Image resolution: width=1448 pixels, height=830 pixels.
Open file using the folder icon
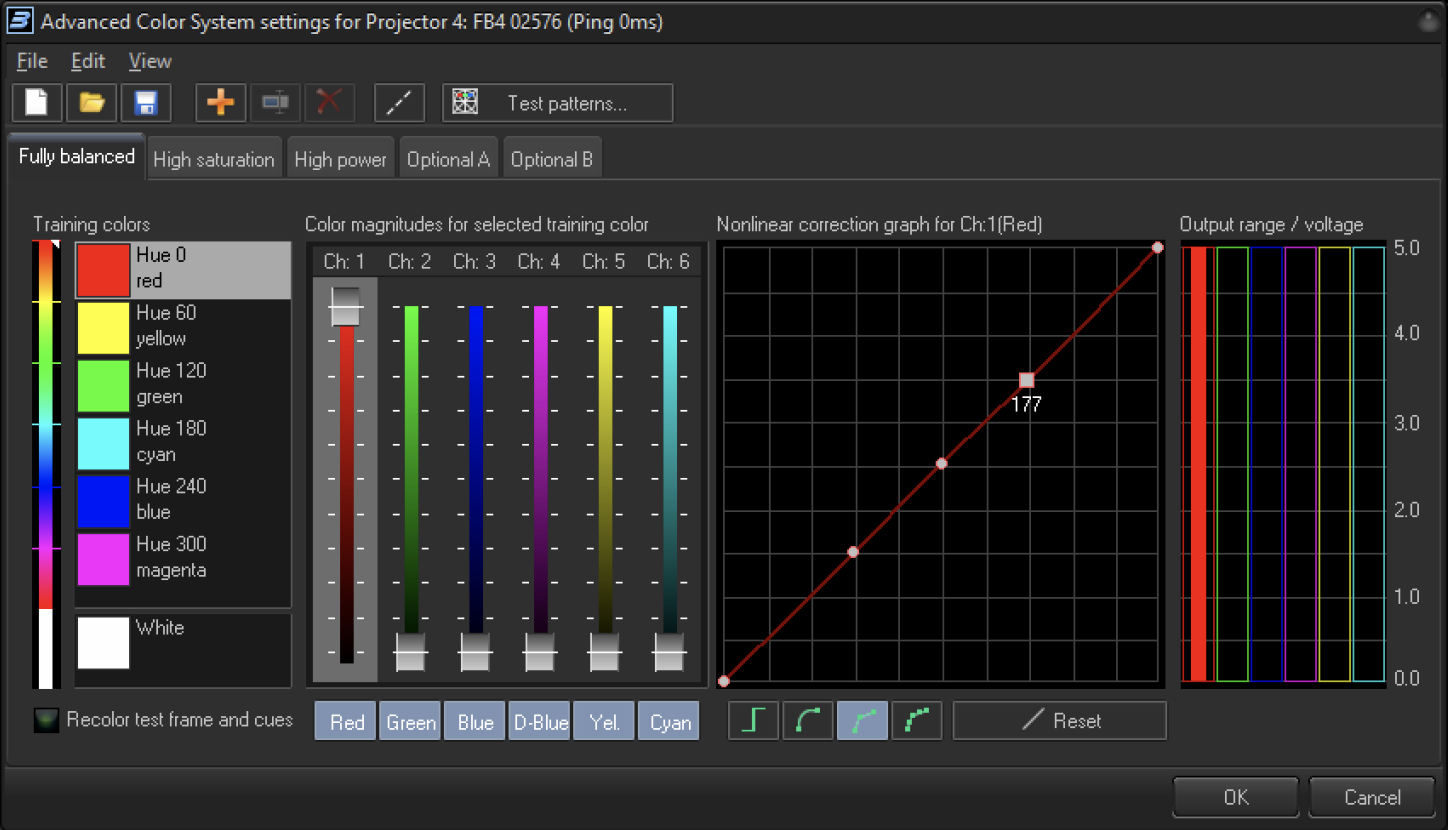(x=91, y=103)
